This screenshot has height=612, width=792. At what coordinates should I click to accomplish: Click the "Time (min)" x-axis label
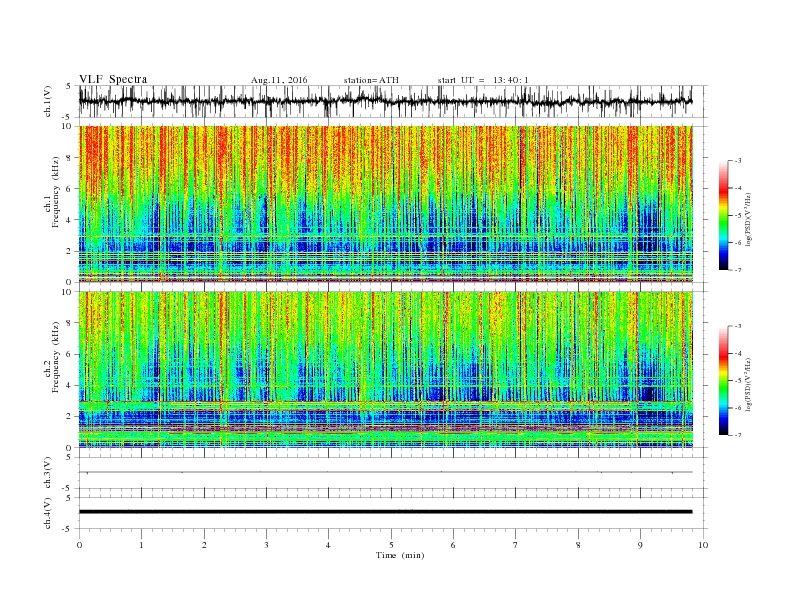point(400,555)
